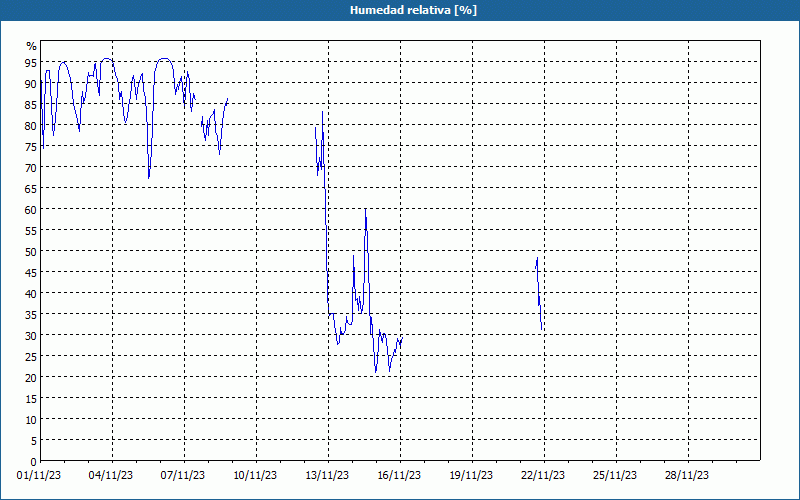The height and width of the screenshot is (500, 800).
Task: Click the humidity dip to 67% near 05/11
Action: [148, 177]
